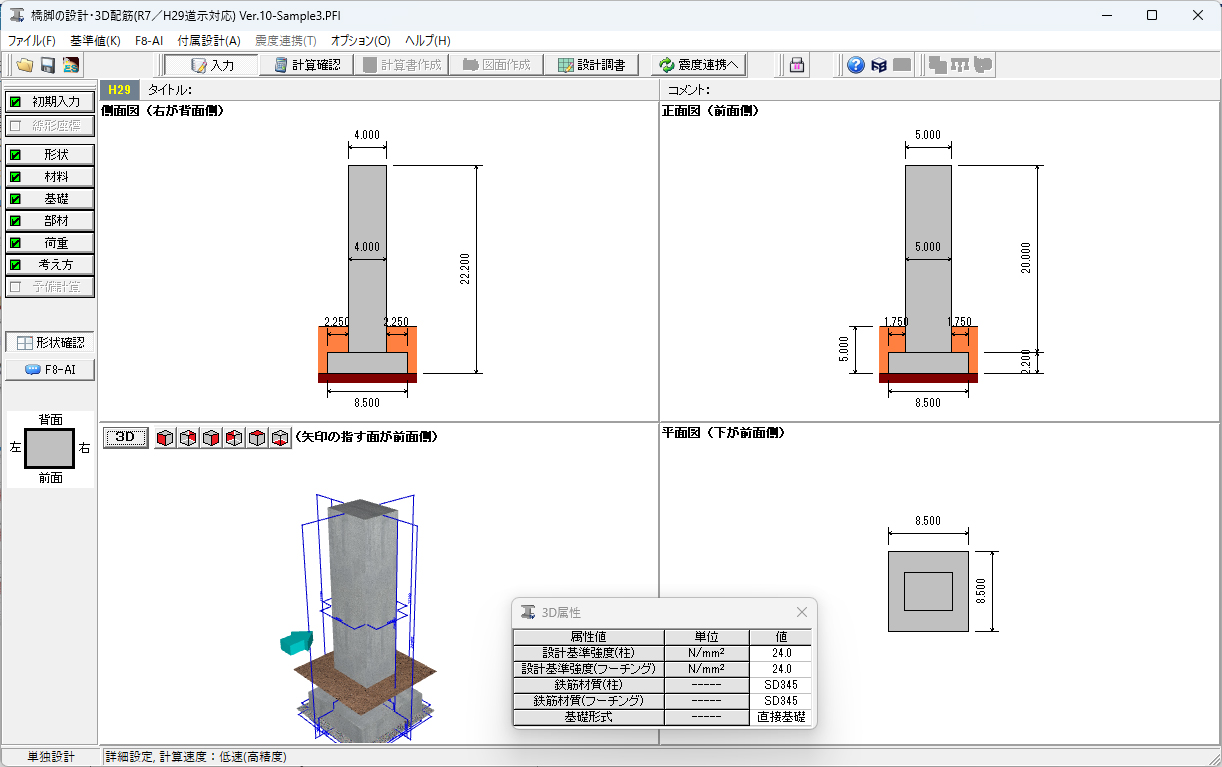Open the 付属設計(A) menu
The width and height of the screenshot is (1222, 767).
pyautogui.click(x=208, y=41)
